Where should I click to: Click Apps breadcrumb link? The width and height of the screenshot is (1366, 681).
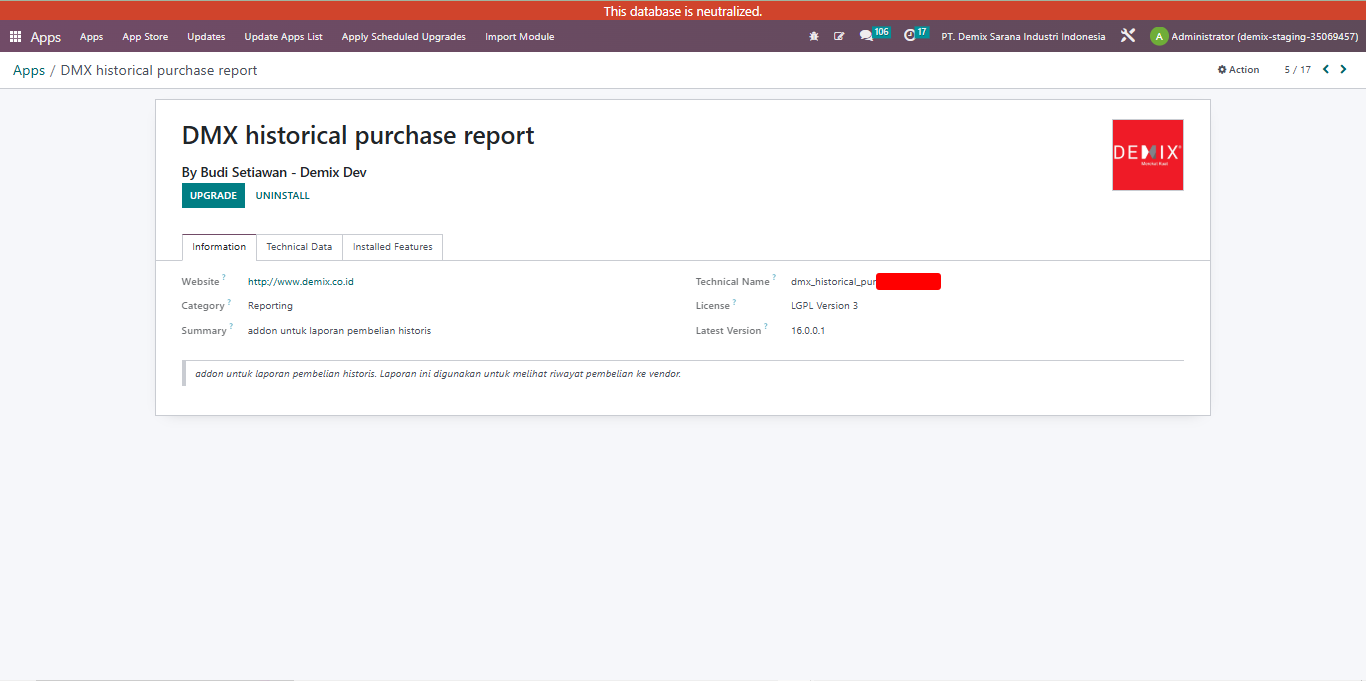(29, 70)
